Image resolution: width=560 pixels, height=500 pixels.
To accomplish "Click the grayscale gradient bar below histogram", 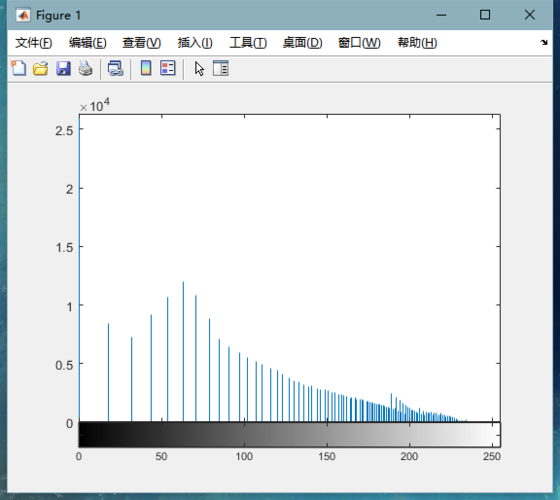I will 289,434.
